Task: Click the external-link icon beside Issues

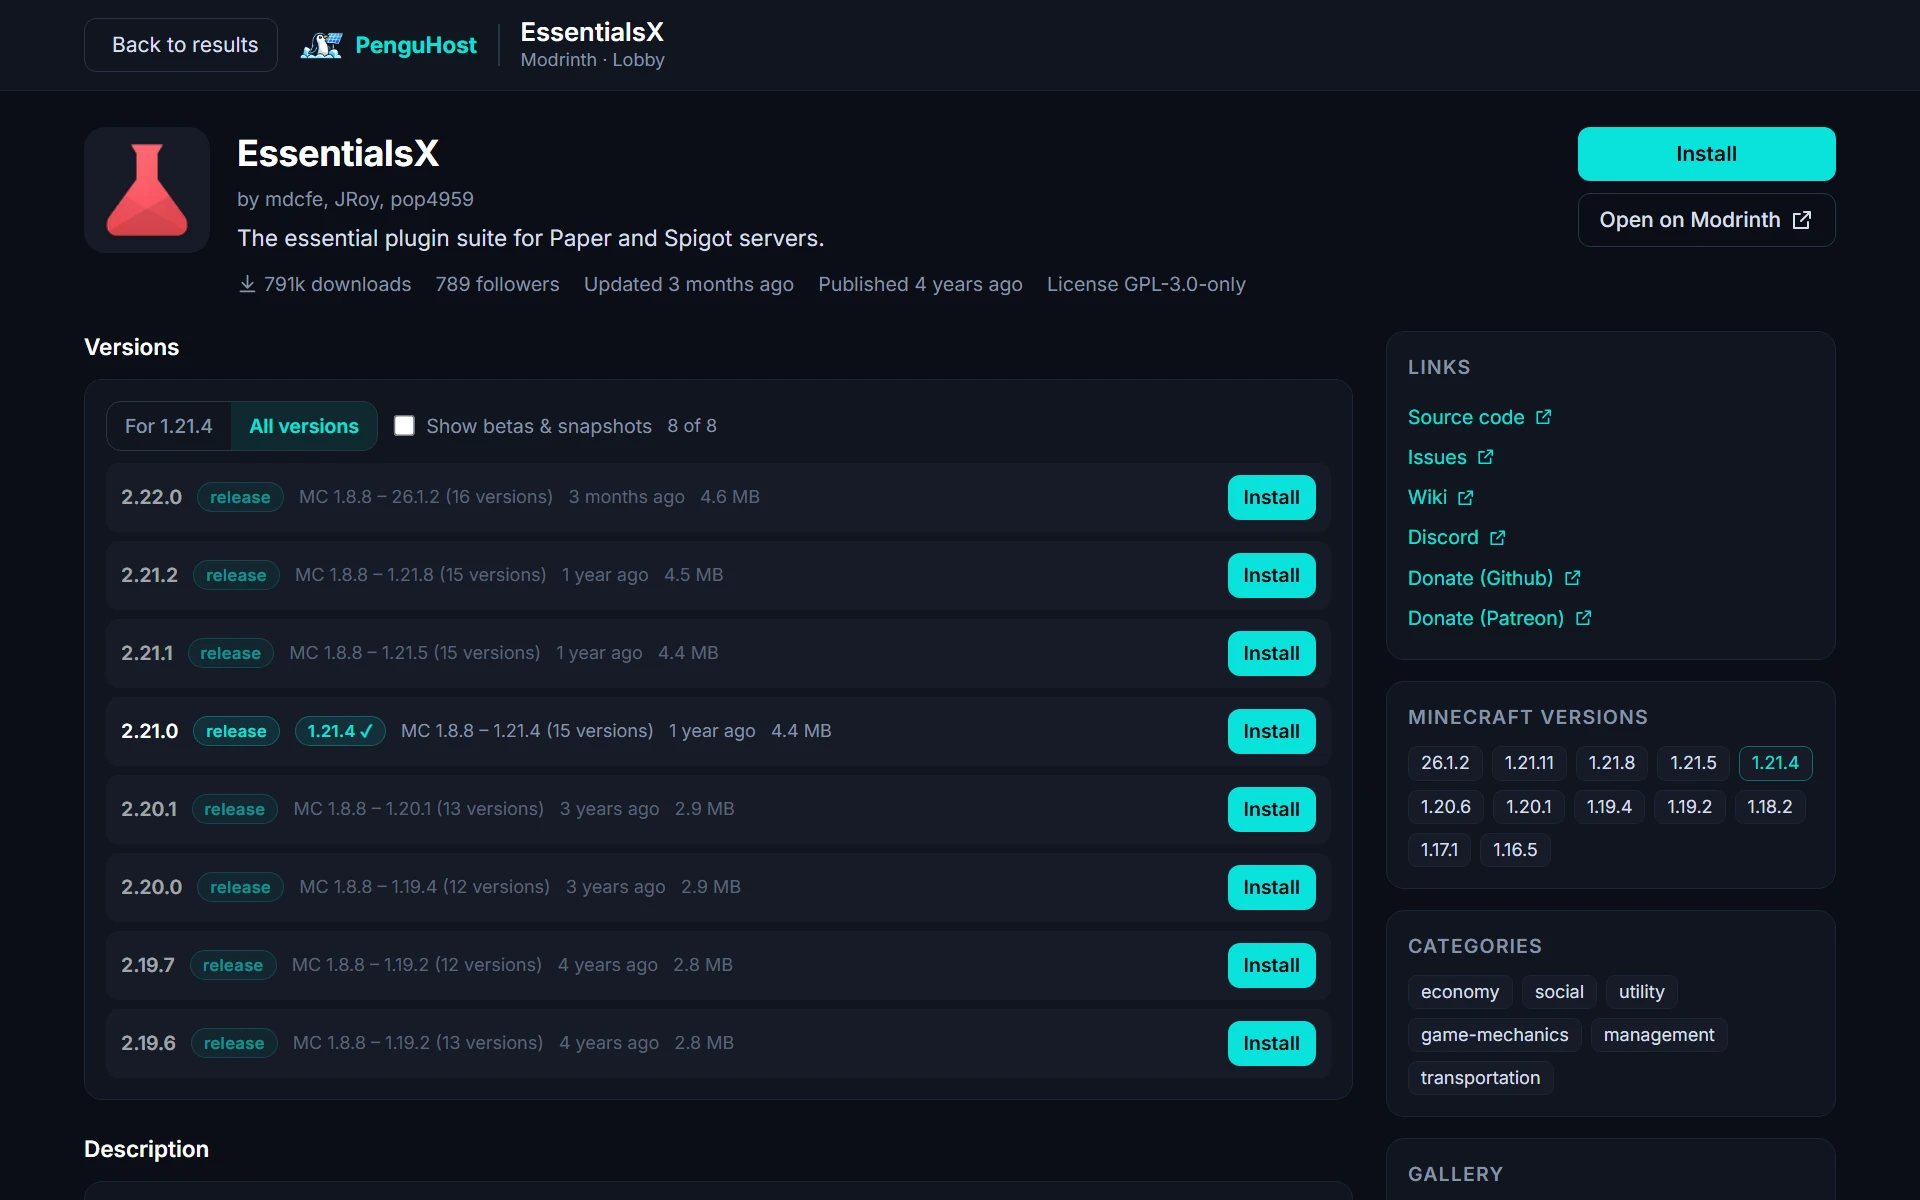Action: 1486,457
